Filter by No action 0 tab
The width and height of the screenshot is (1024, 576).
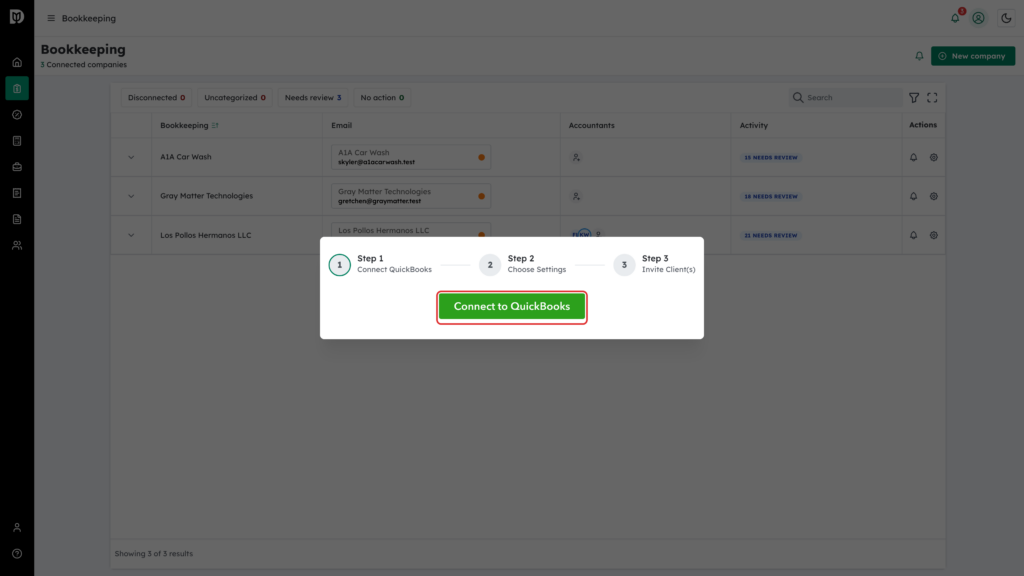(382, 97)
